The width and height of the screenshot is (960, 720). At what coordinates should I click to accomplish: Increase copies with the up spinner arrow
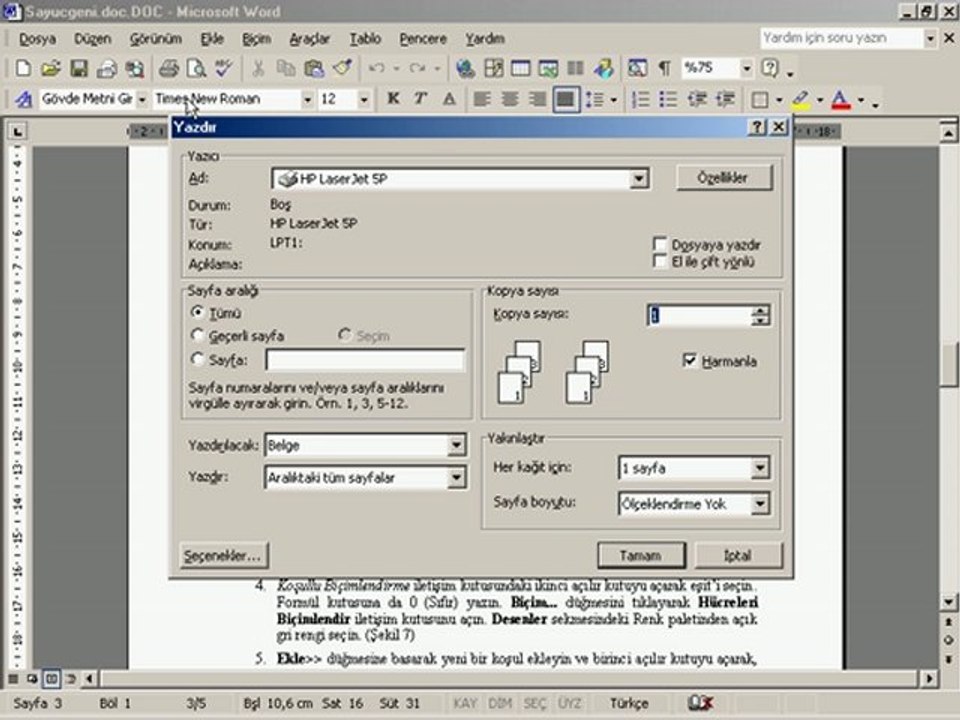click(760, 310)
